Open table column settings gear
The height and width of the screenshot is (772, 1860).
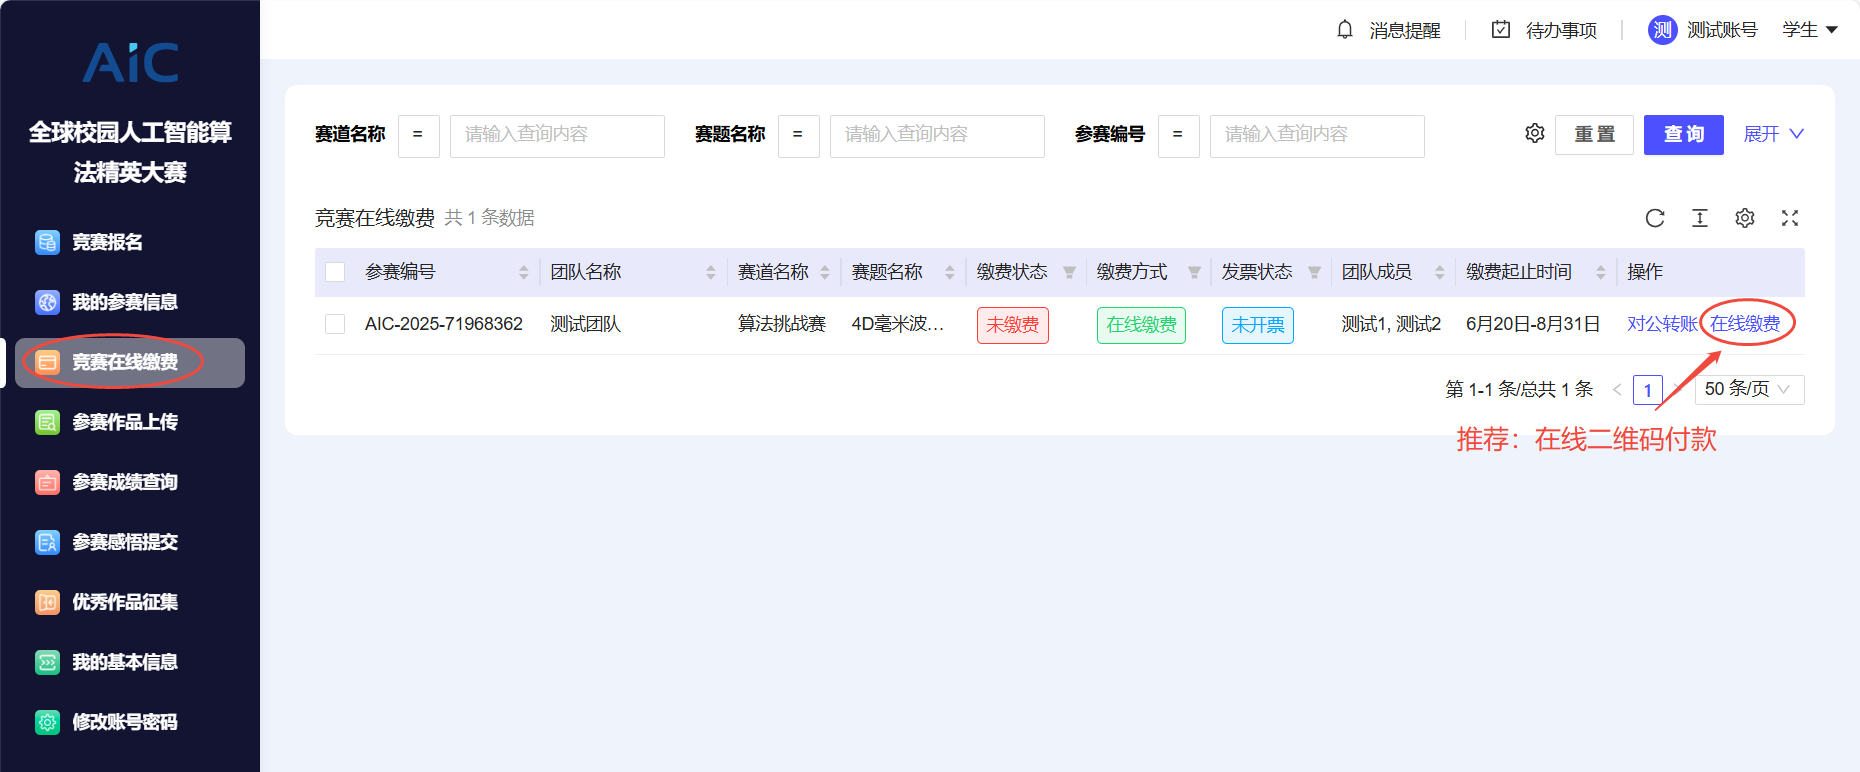tap(1745, 218)
